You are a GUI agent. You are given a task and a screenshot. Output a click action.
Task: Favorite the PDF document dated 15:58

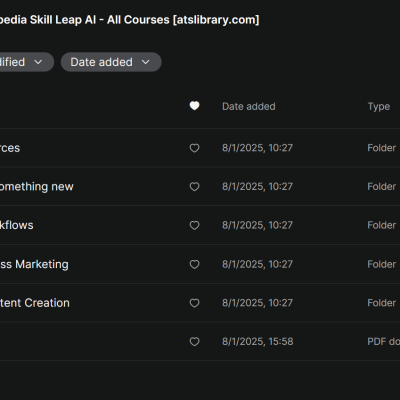point(194,342)
